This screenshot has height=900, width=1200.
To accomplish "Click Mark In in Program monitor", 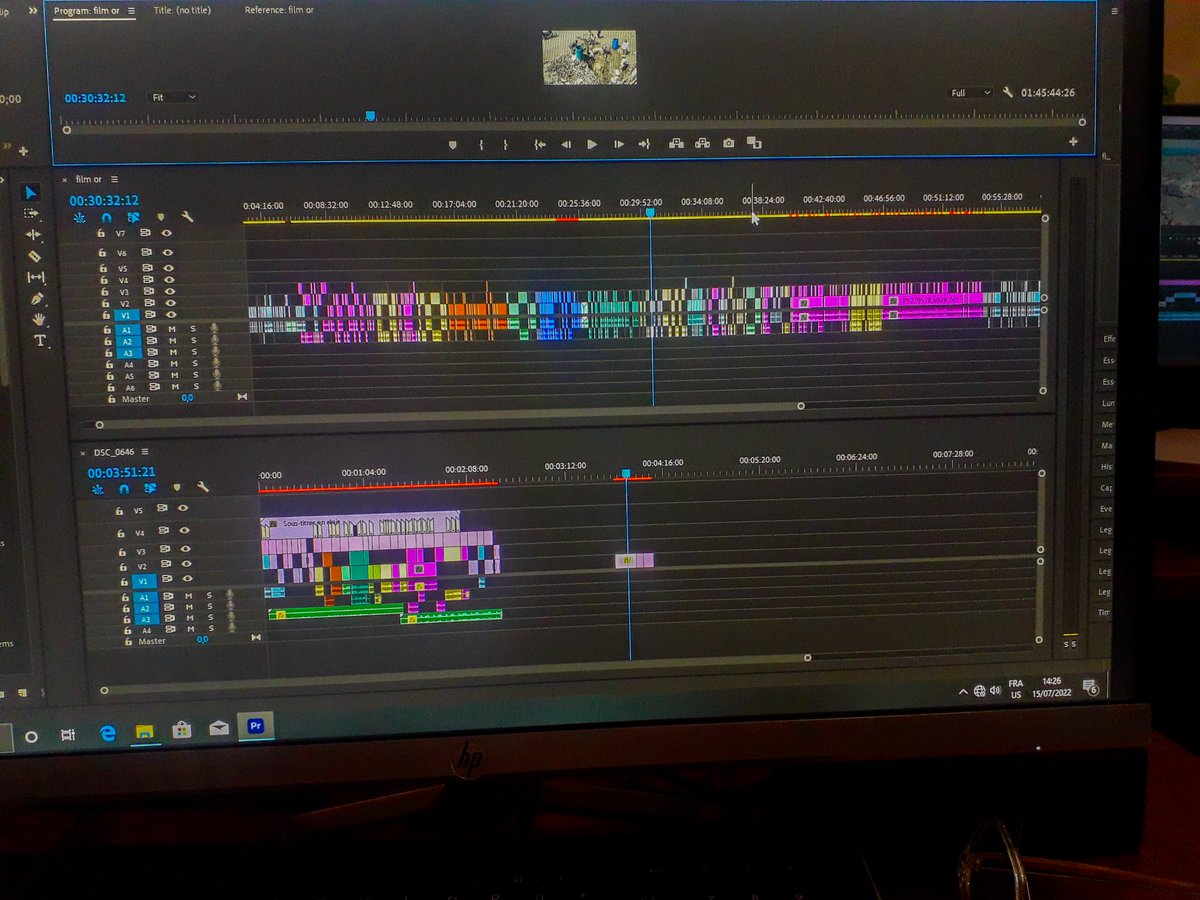I will pyautogui.click(x=481, y=145).
